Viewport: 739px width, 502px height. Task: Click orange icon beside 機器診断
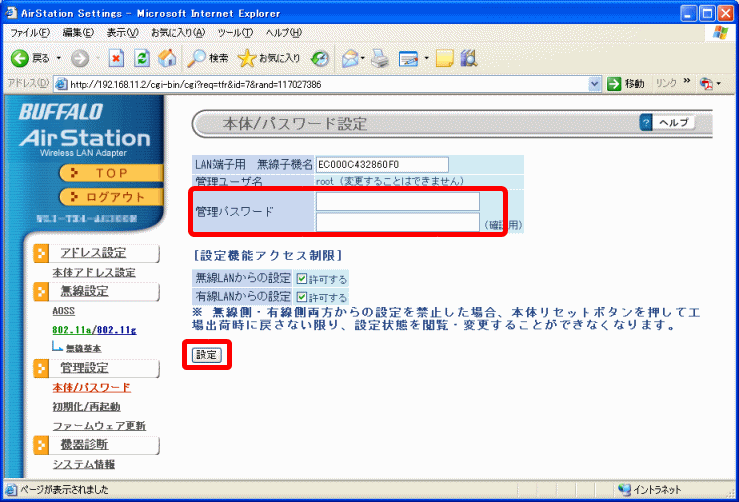coord(41,445)
